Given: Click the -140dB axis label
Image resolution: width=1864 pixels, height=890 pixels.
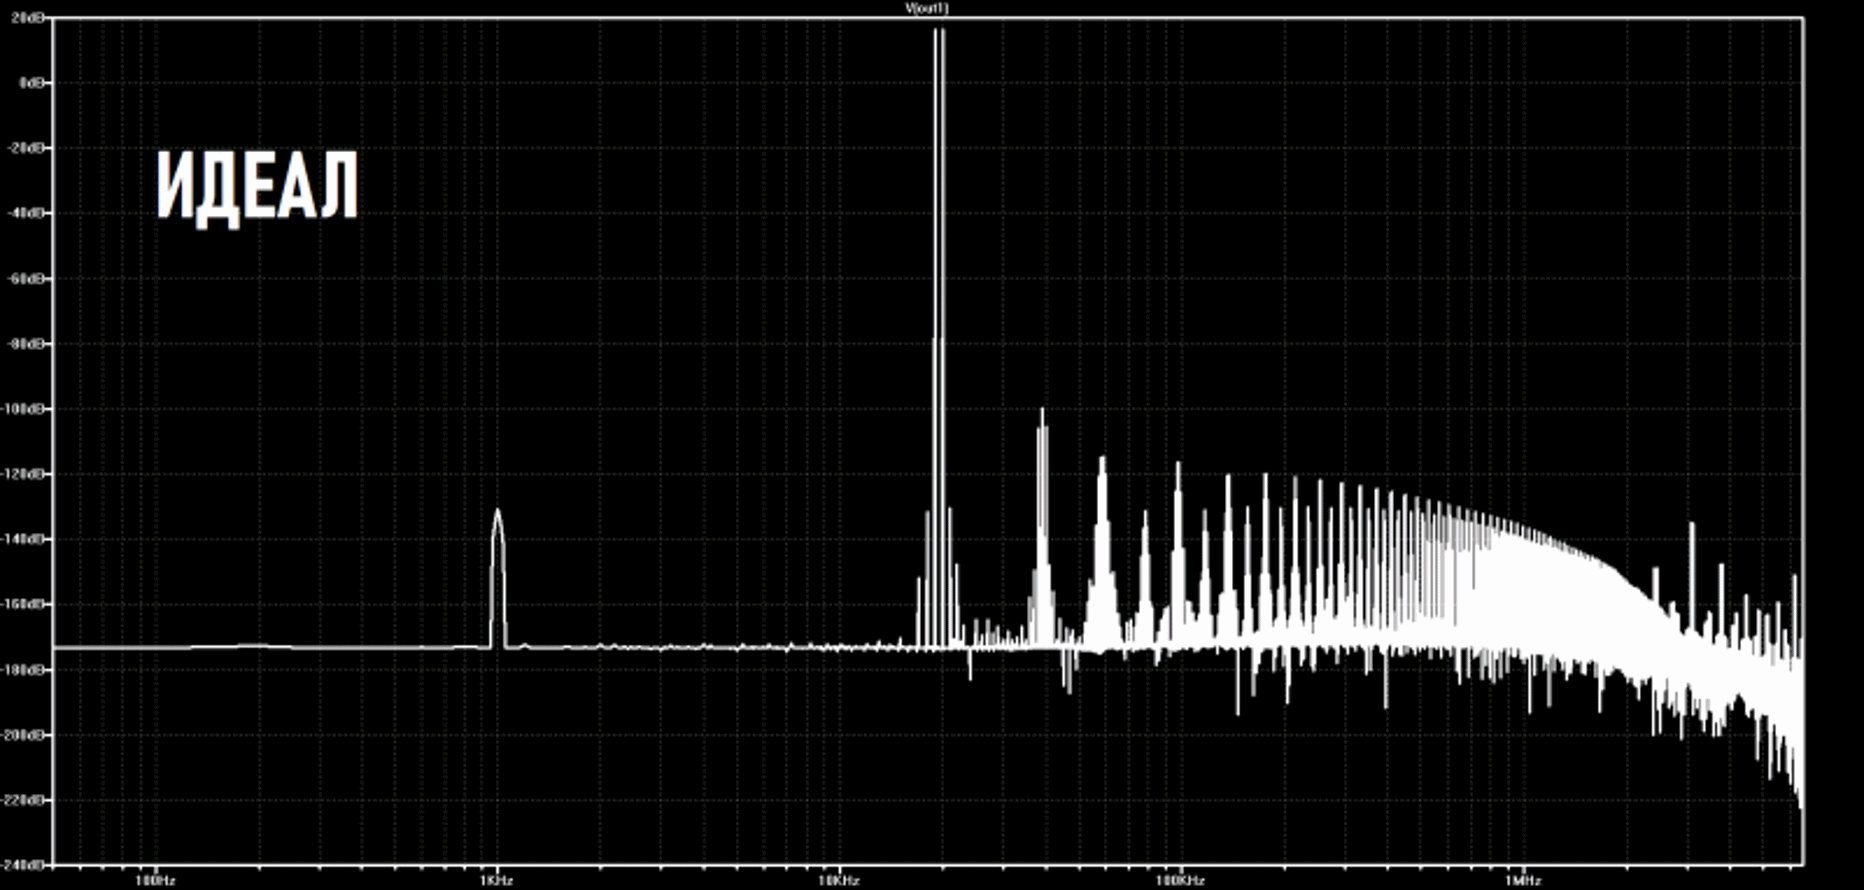Looking at the screenshot, I should pos(25,539).
